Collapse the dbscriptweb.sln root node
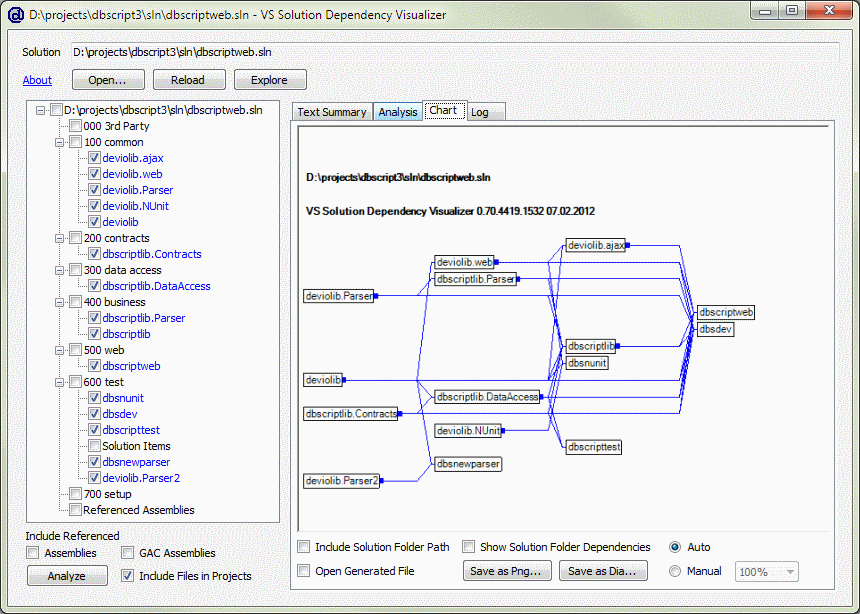This screenshot has width=860, height=614. (41, 110)
